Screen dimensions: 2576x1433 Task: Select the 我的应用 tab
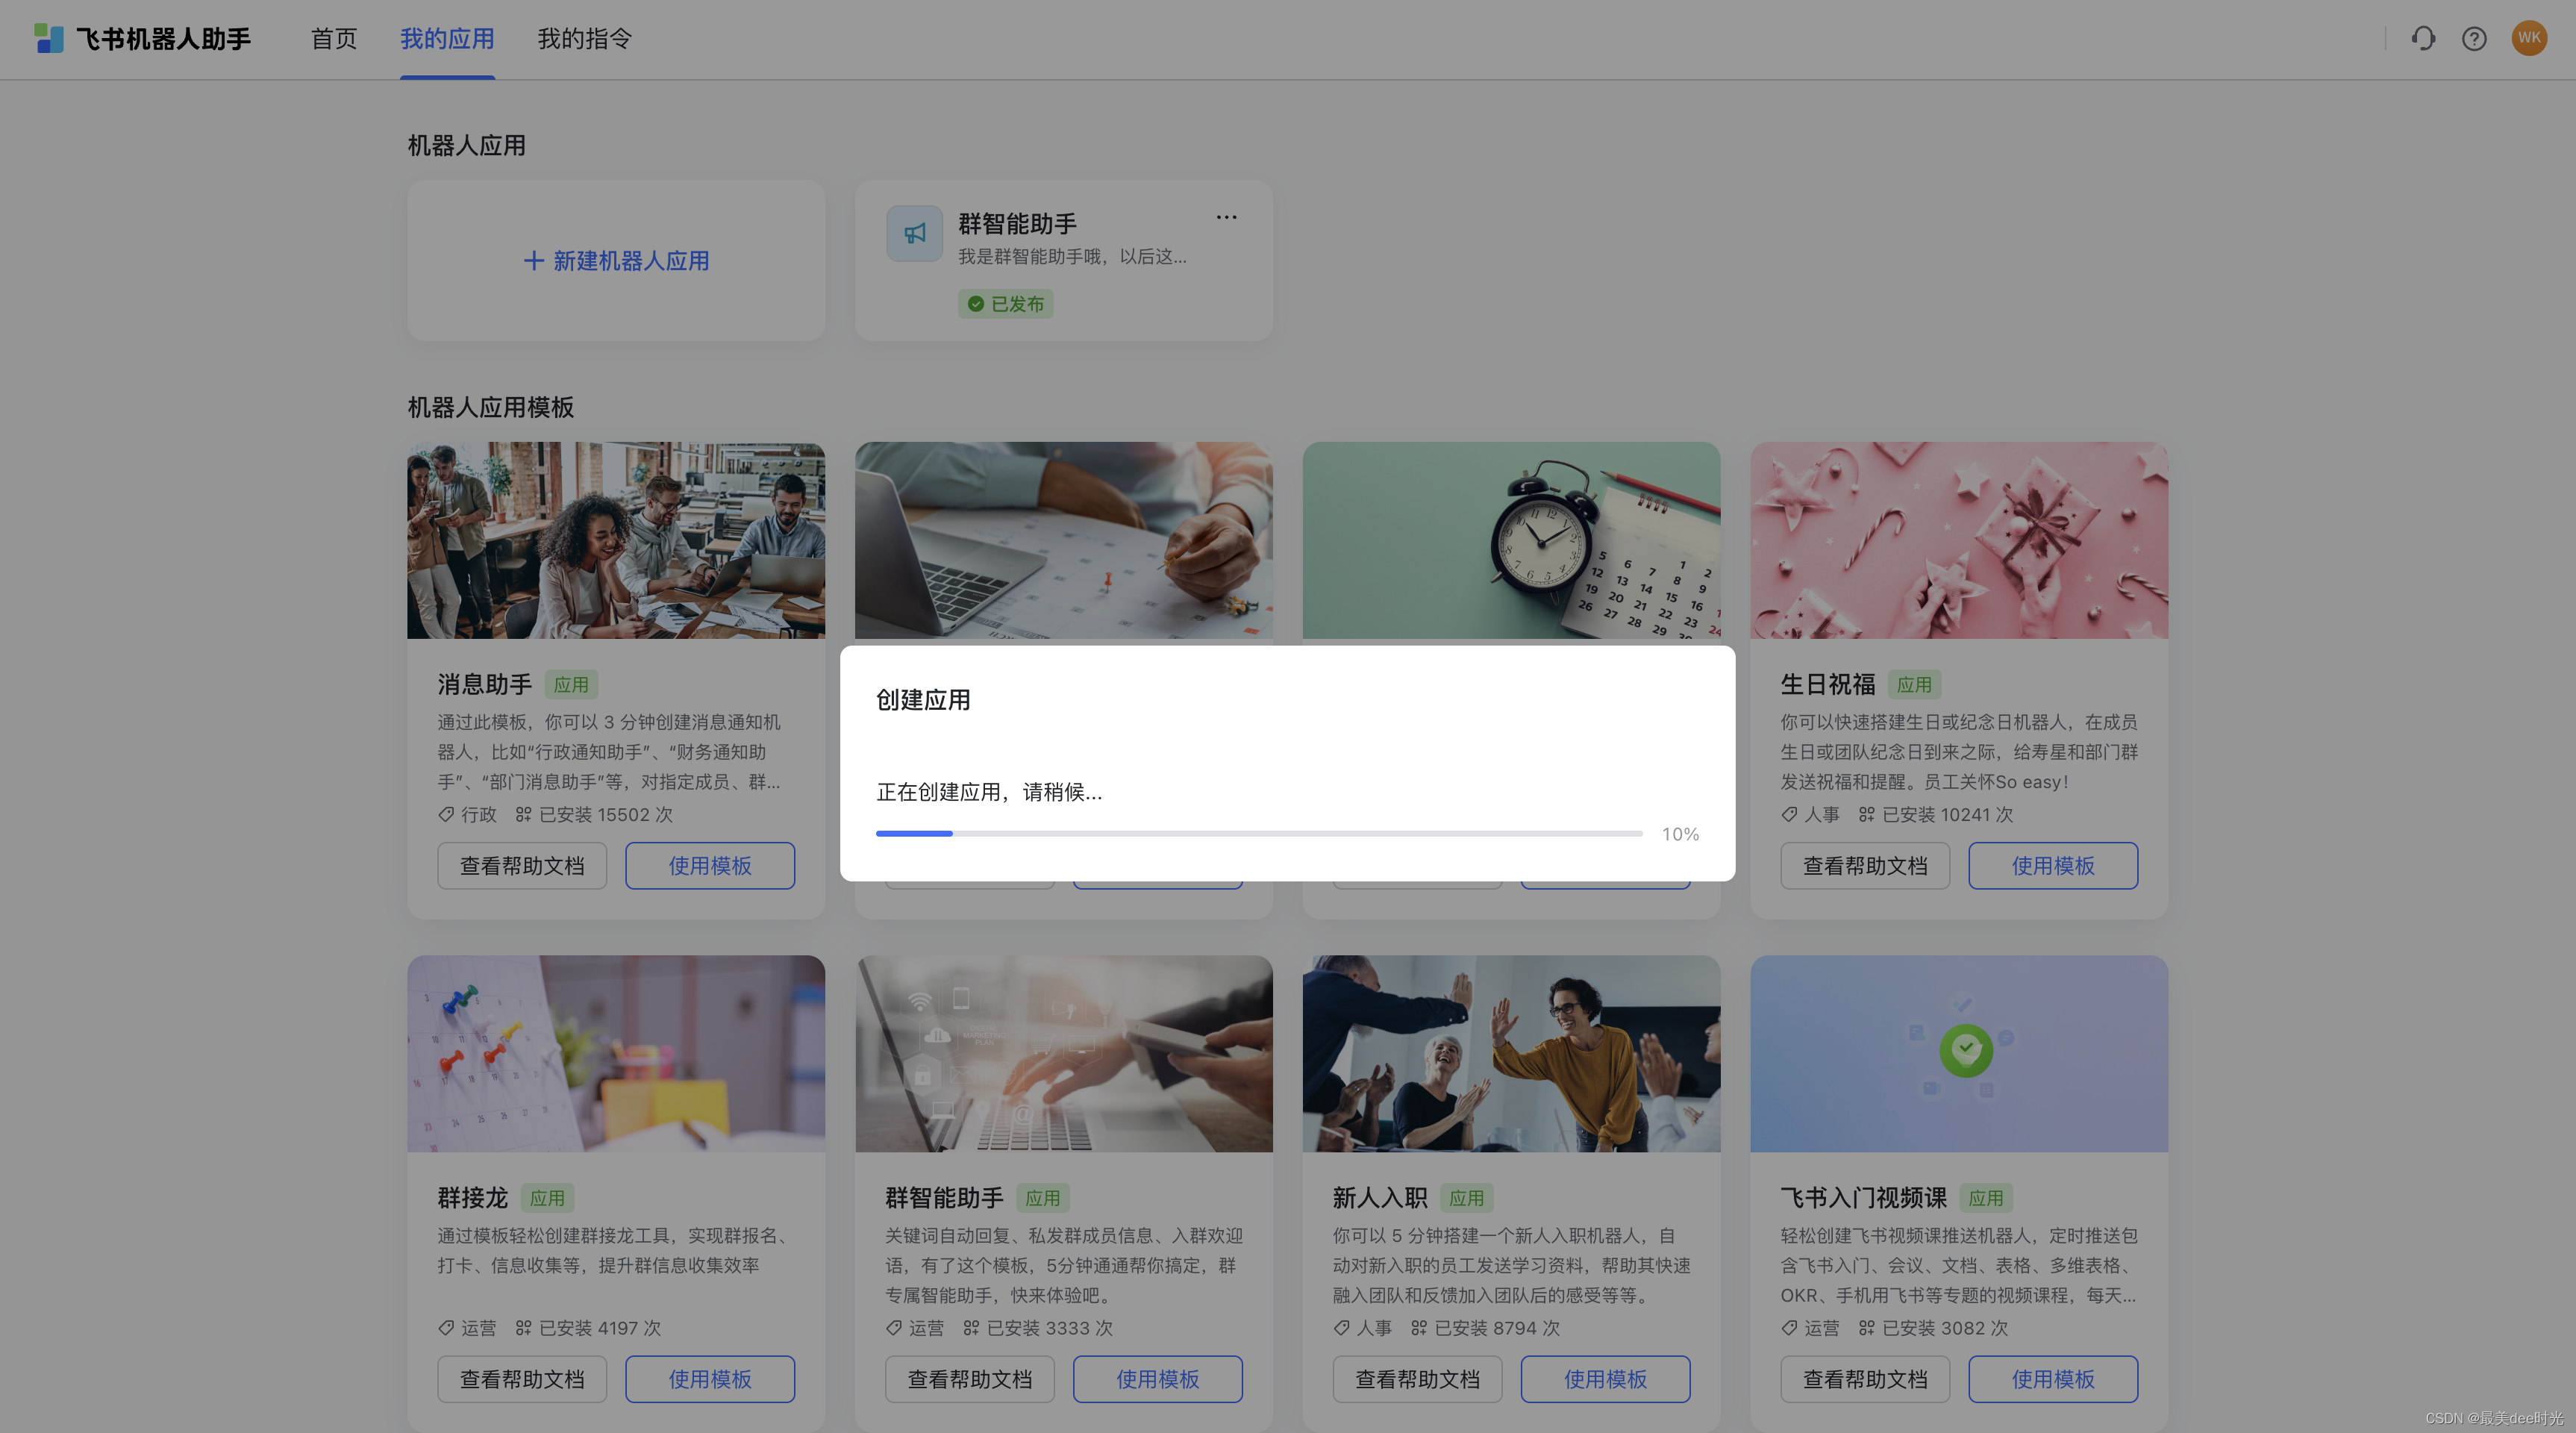coord(447,38)
